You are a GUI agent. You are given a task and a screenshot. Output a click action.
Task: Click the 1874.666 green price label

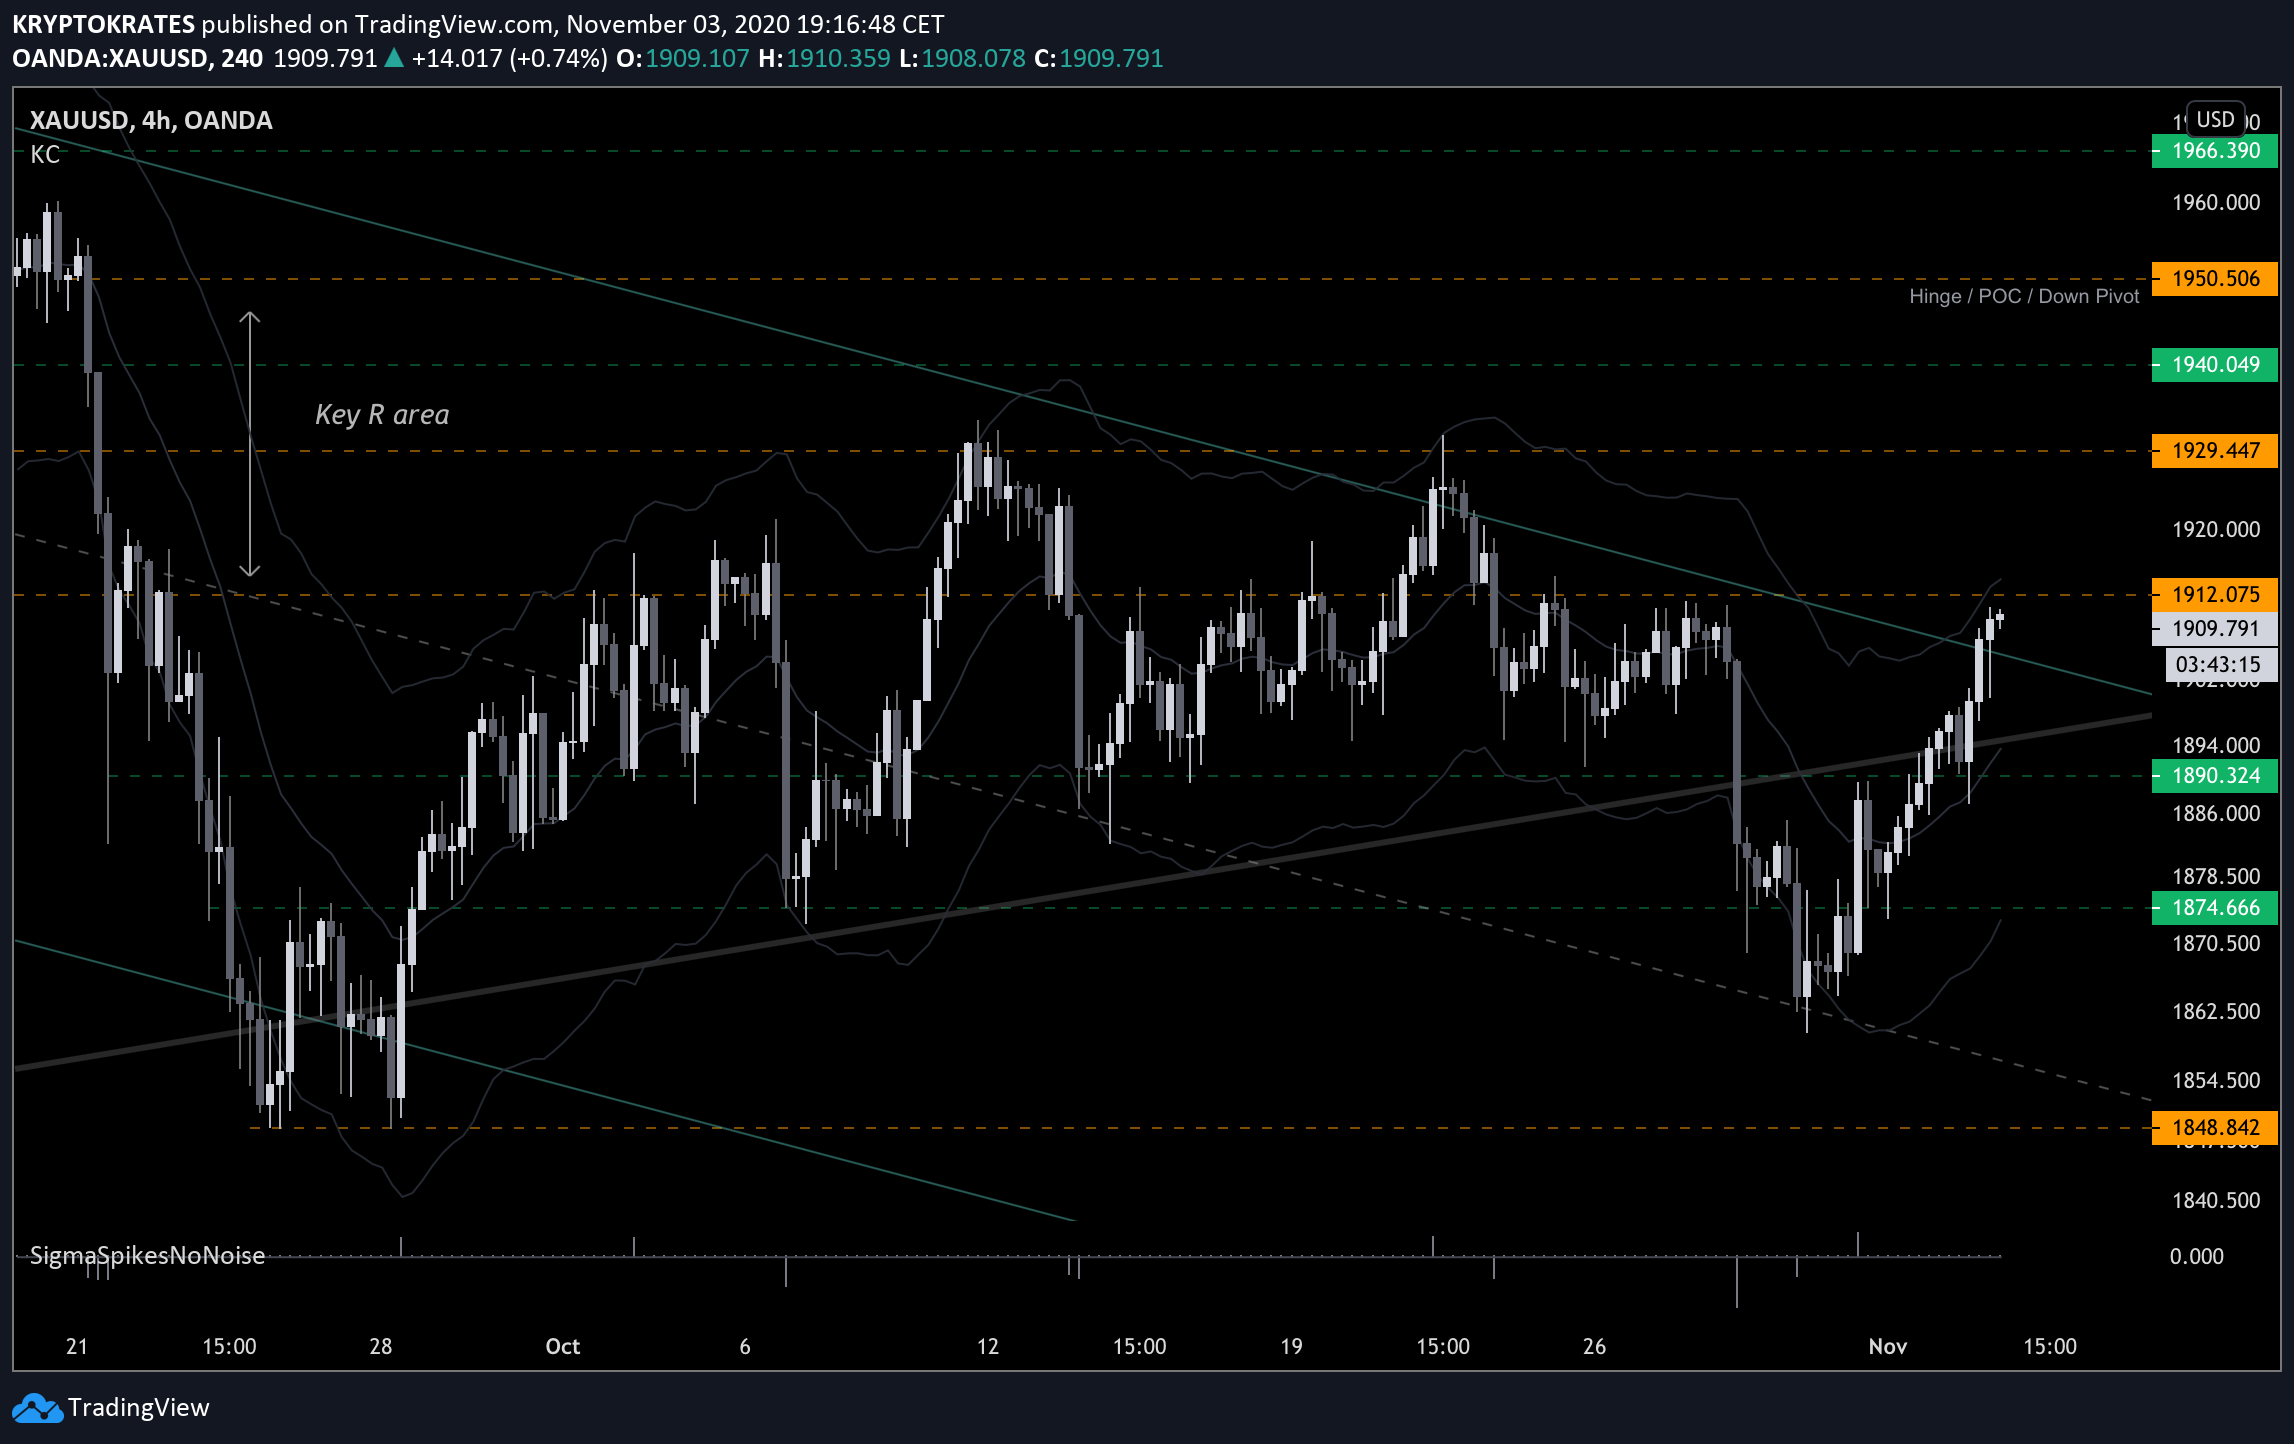pyautogui.click(x=2215, y=907)
